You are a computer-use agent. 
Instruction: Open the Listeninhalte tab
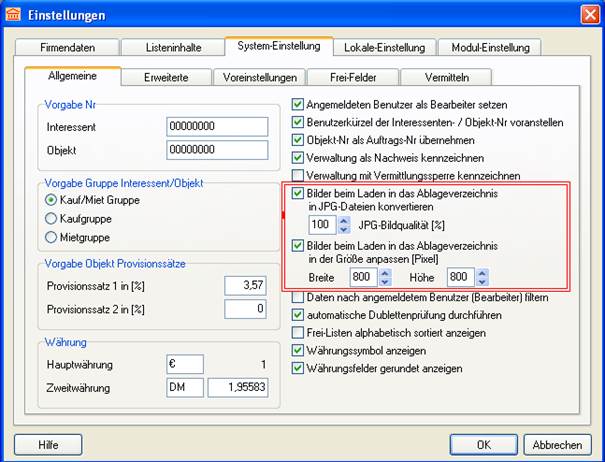point(173,47)
